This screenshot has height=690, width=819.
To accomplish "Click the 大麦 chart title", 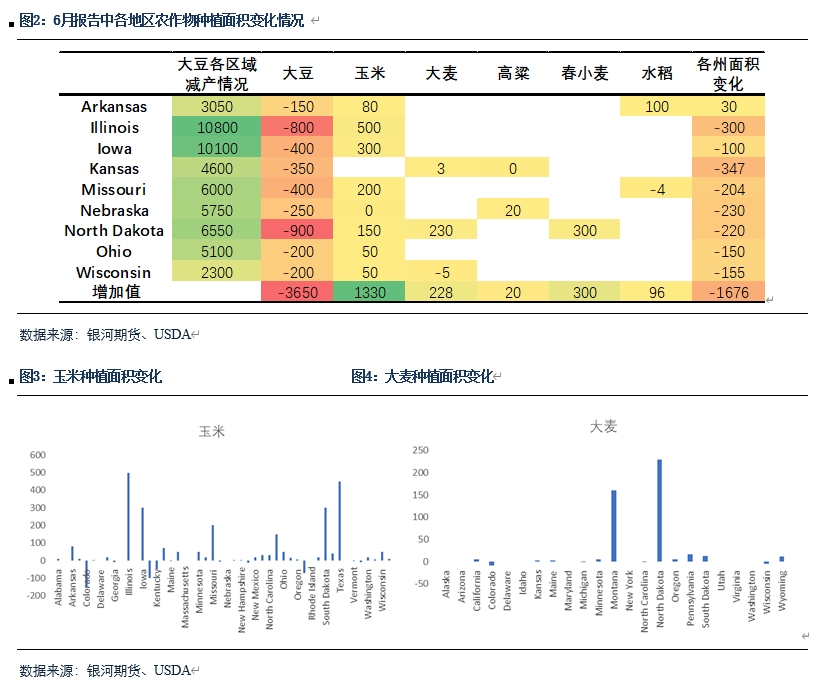I will (603, 427).
